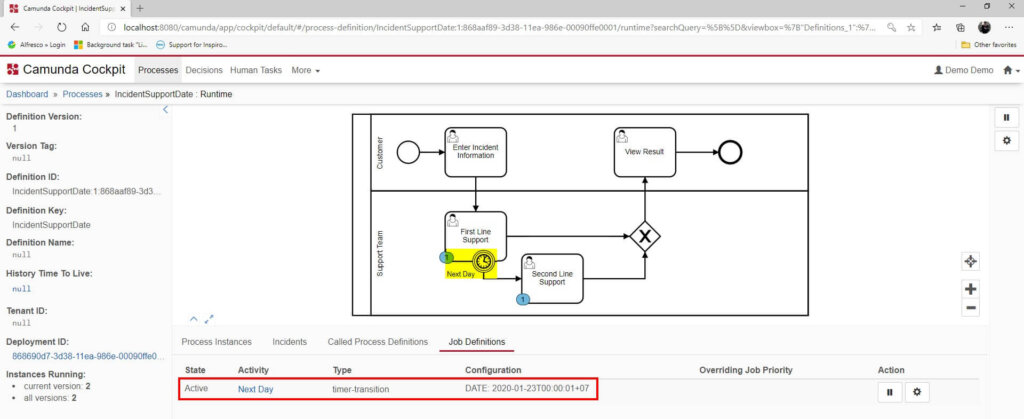
Task: Switch to the Incidents tab
Action: 289,341
